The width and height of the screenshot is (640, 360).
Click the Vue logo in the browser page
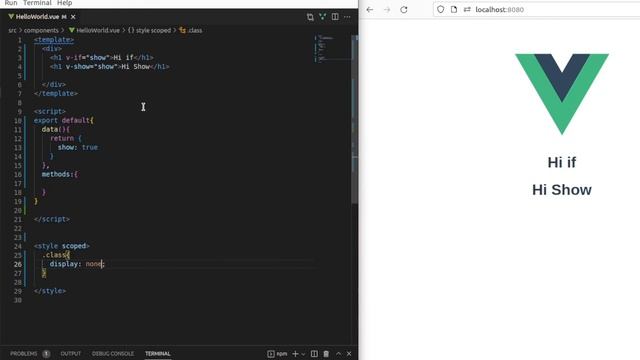pos(562,94)
